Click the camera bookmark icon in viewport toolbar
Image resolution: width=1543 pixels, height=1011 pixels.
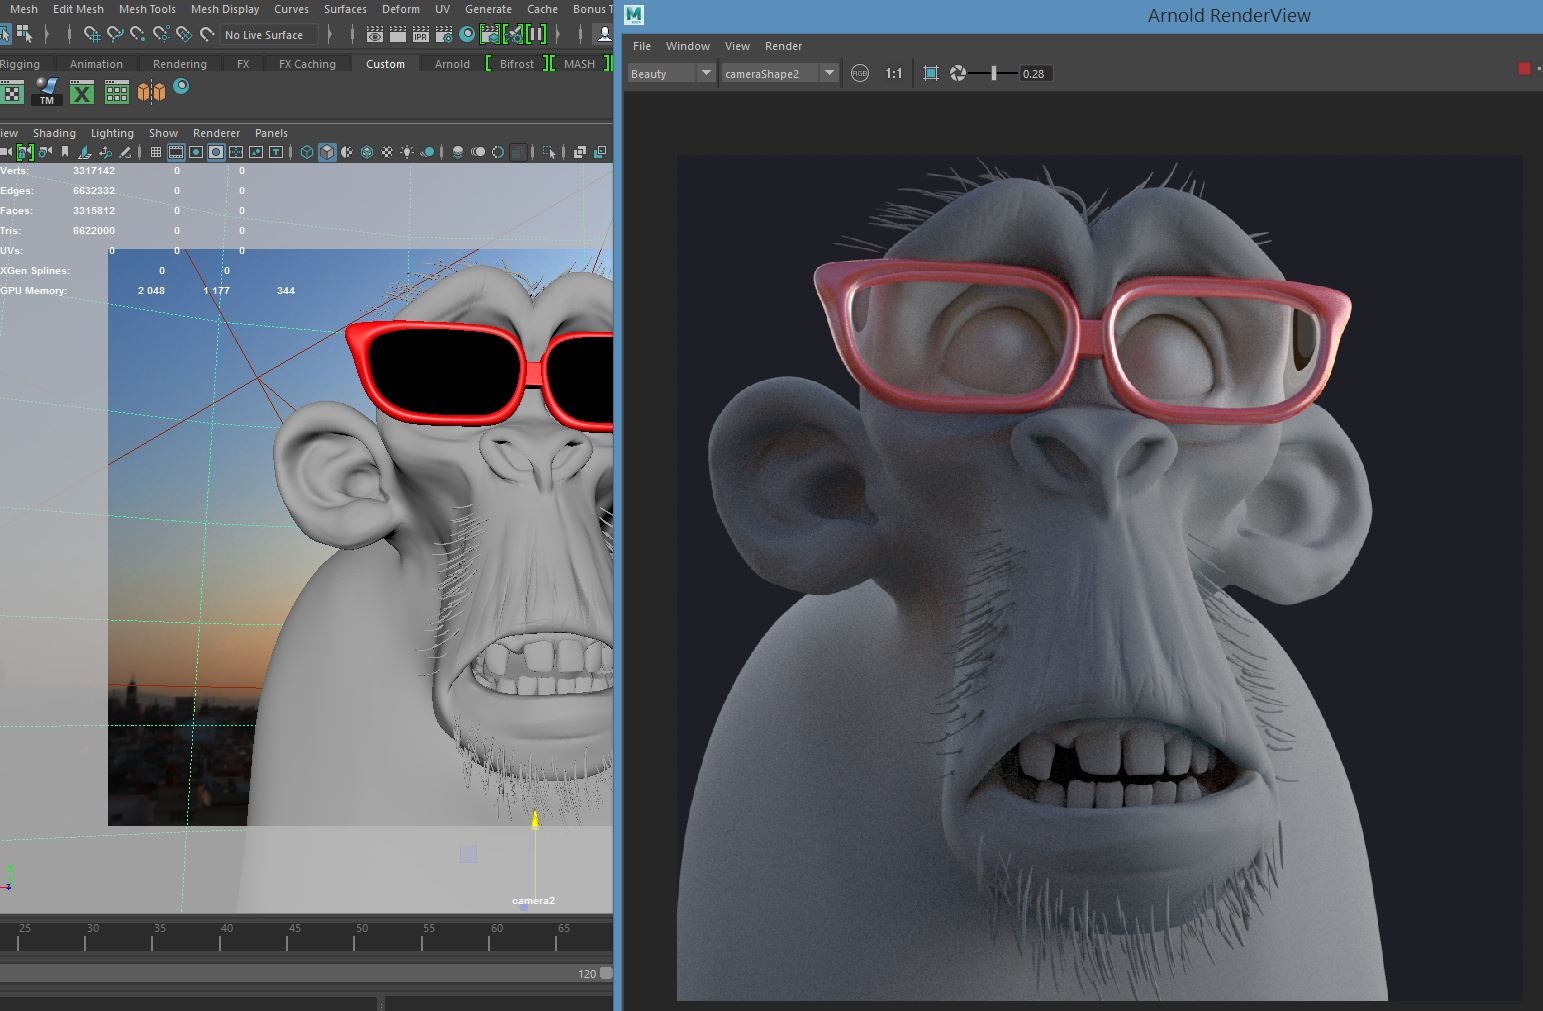[x=65, y=152]
